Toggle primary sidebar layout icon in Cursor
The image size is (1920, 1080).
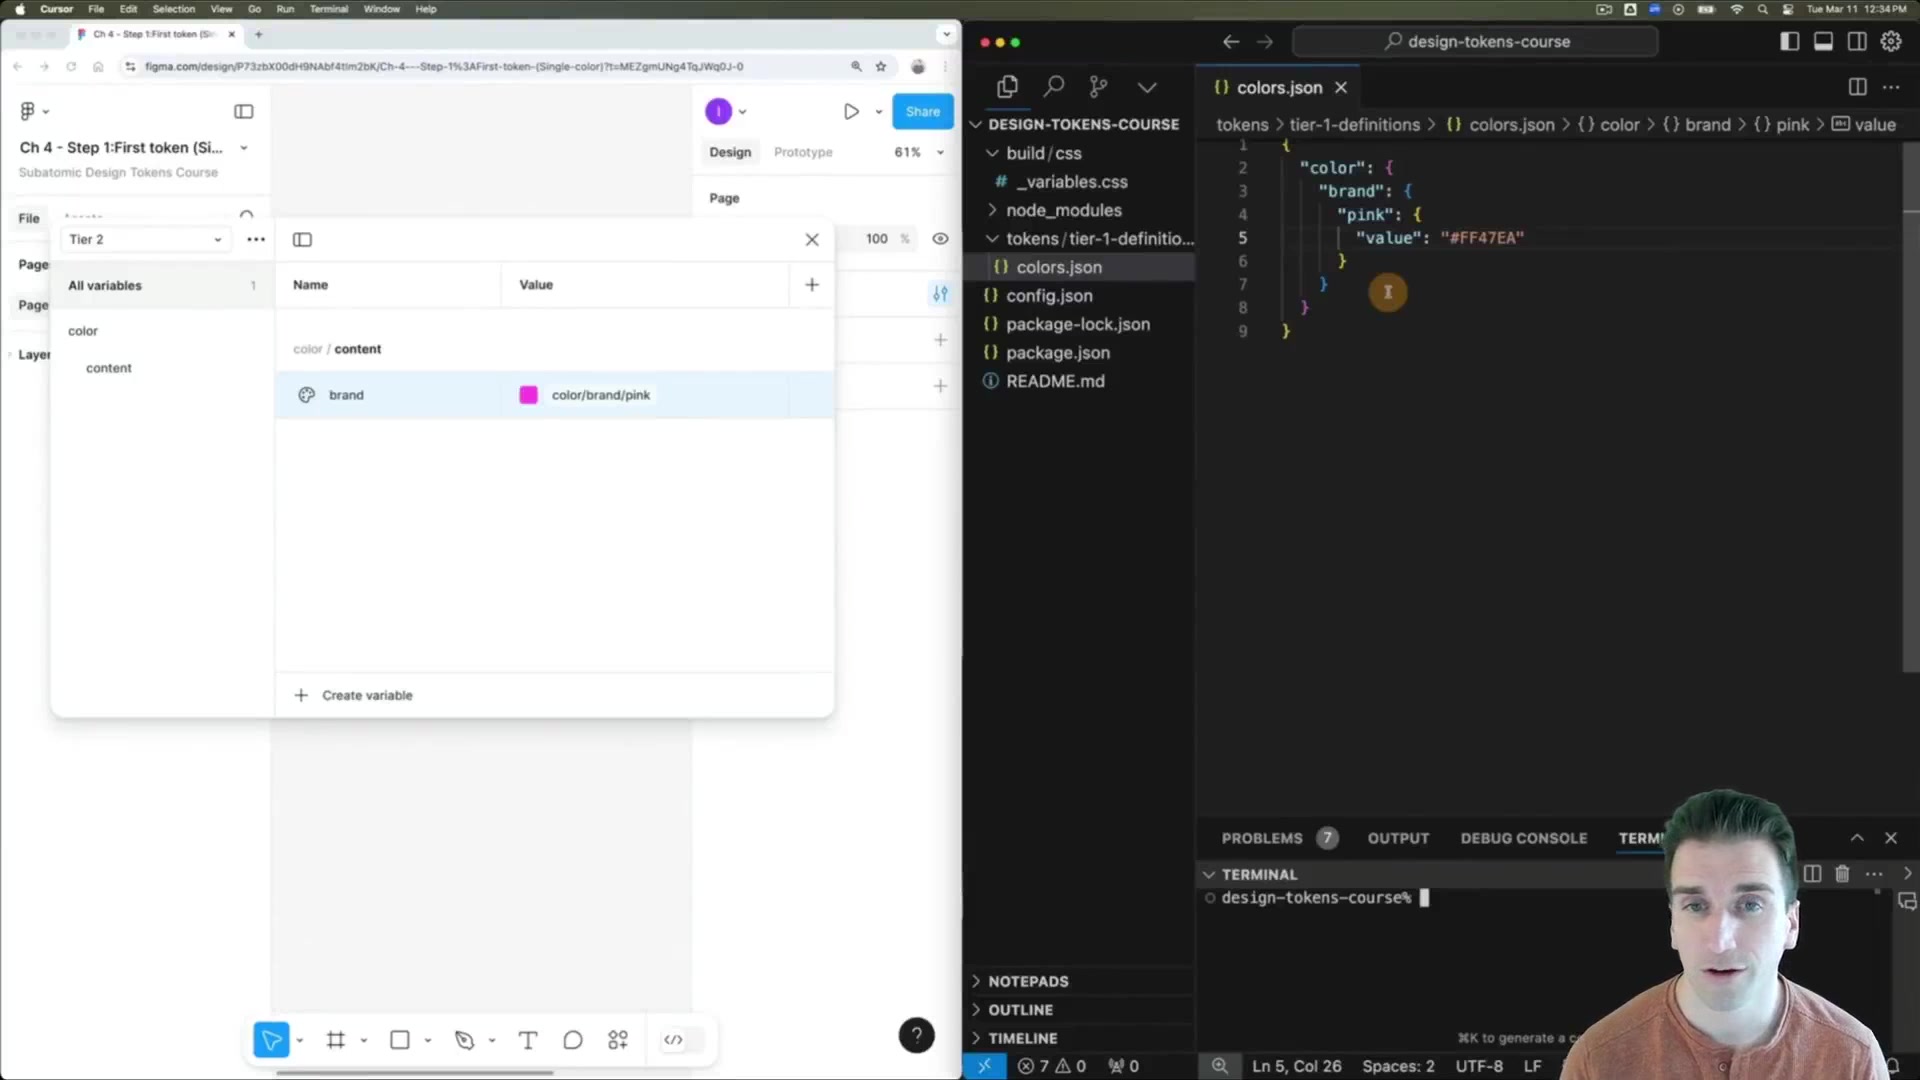click(x=1790, y=41)
